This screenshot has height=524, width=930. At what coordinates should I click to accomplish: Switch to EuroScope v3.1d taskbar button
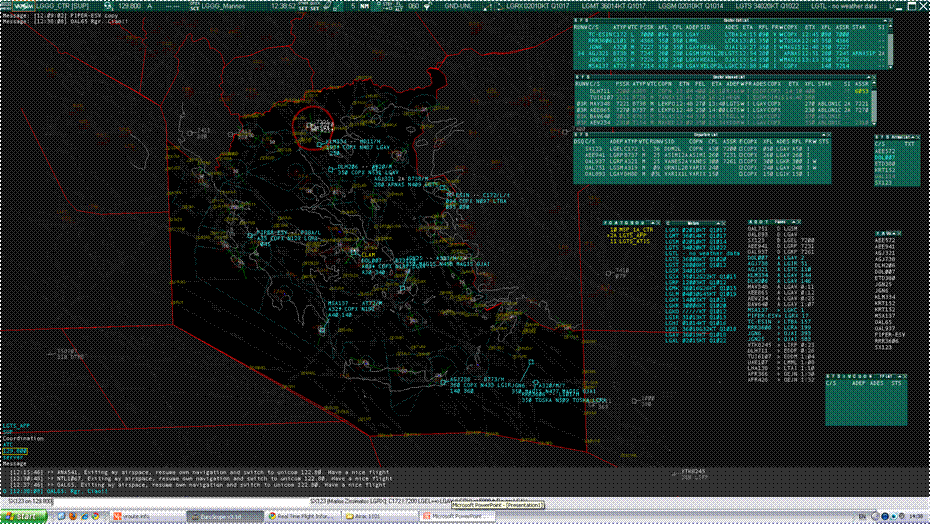224,516
